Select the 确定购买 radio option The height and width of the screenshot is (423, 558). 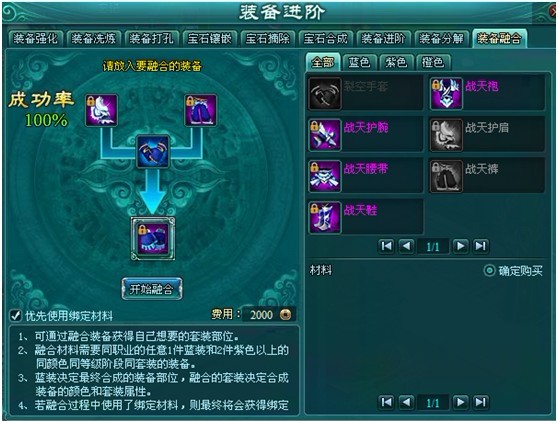[489, 271]
